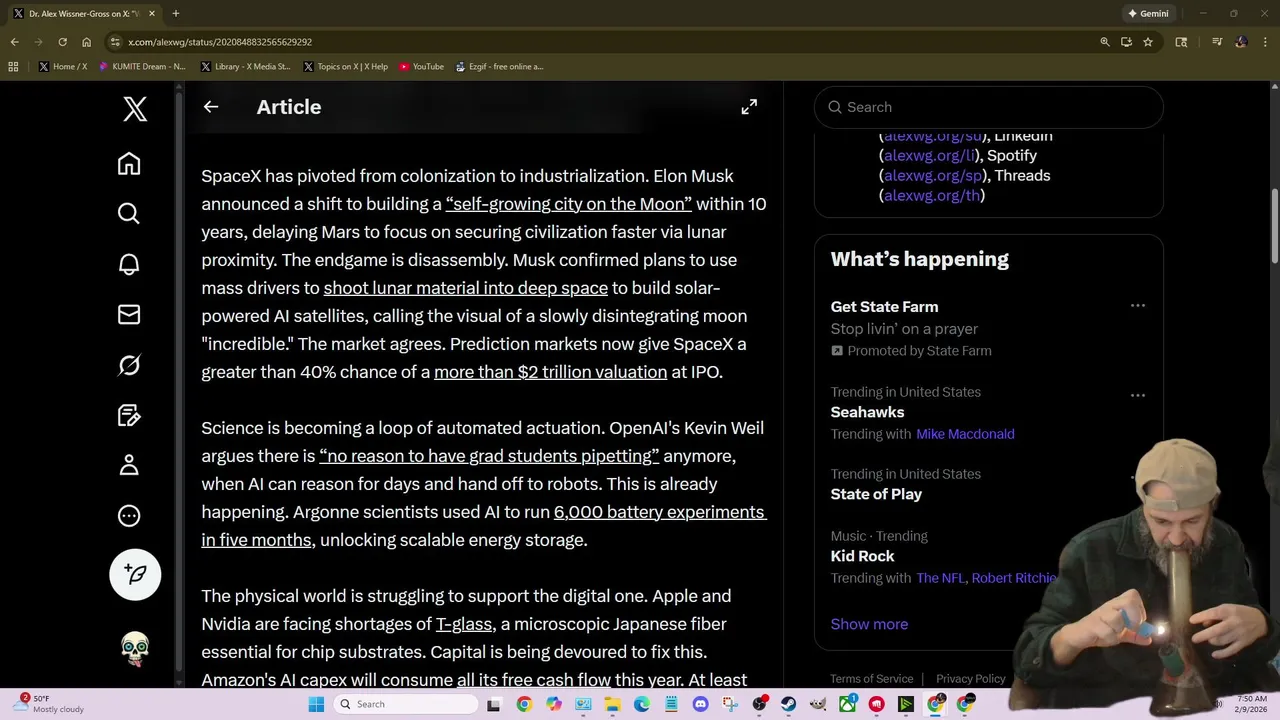Open More circle-ellipsis sidebar menu

[129, 516]
